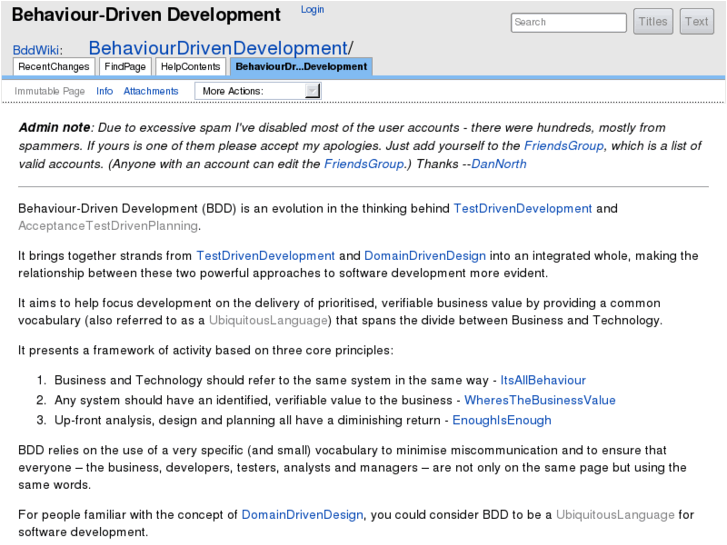Switch to the RecentChanges tab

coord(54,67)
